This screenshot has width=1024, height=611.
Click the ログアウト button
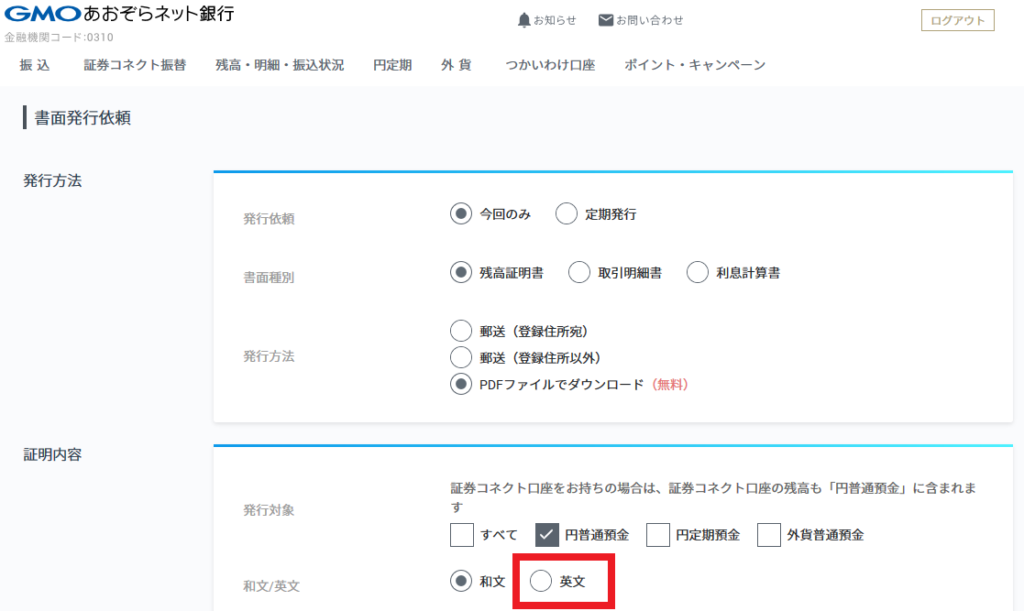click(x=957, y=21)
